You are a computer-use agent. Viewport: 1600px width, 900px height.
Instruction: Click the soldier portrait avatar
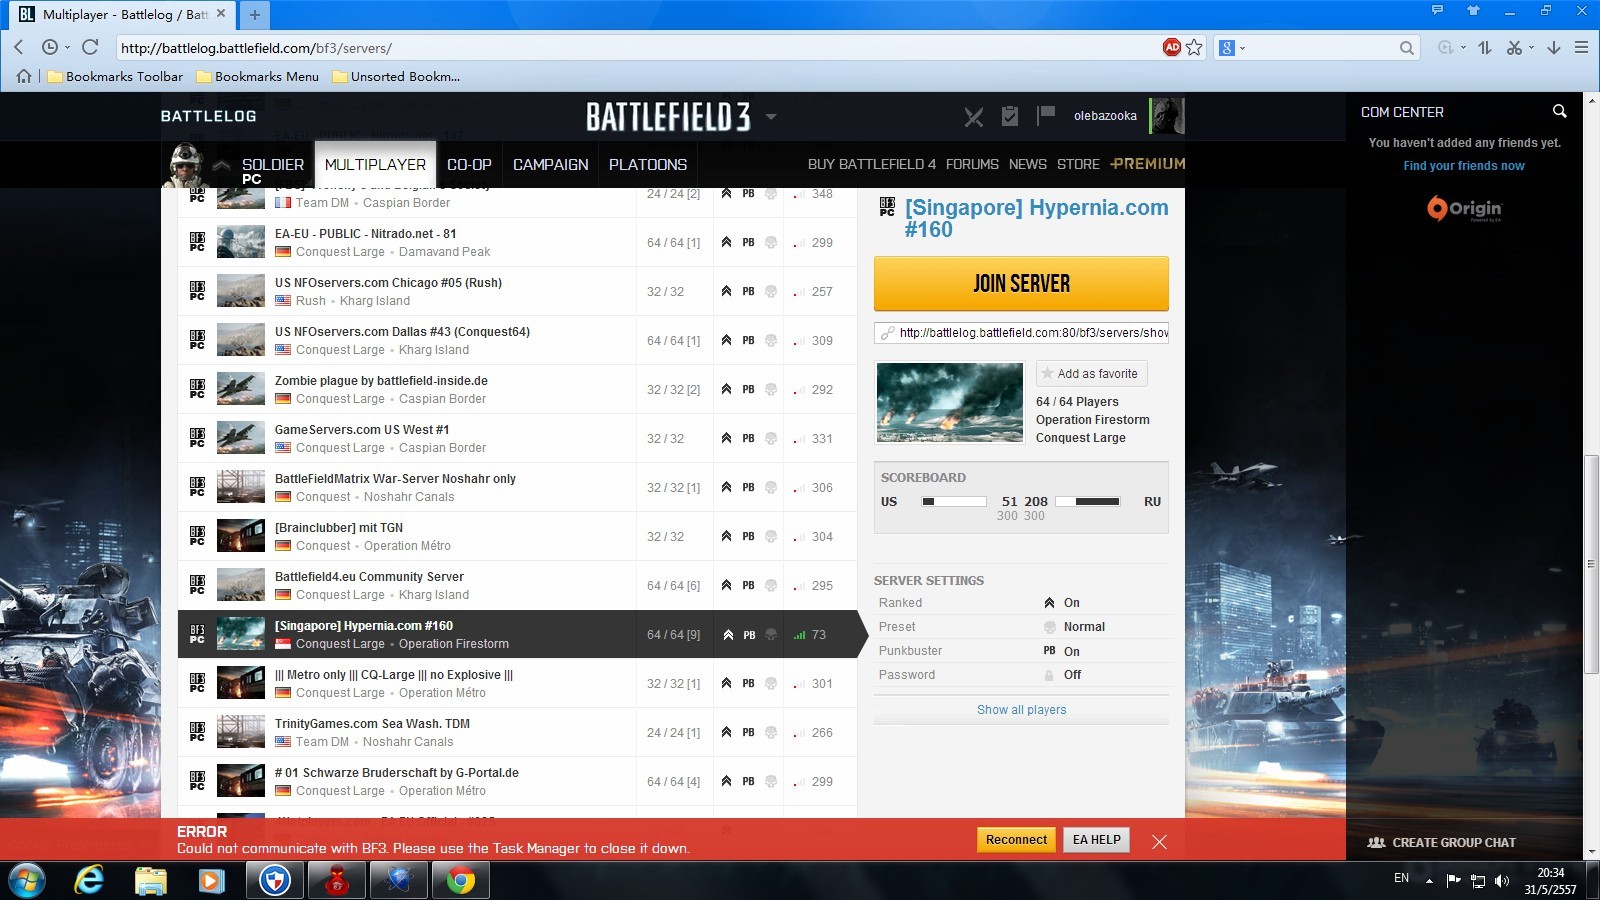[186, 164]
